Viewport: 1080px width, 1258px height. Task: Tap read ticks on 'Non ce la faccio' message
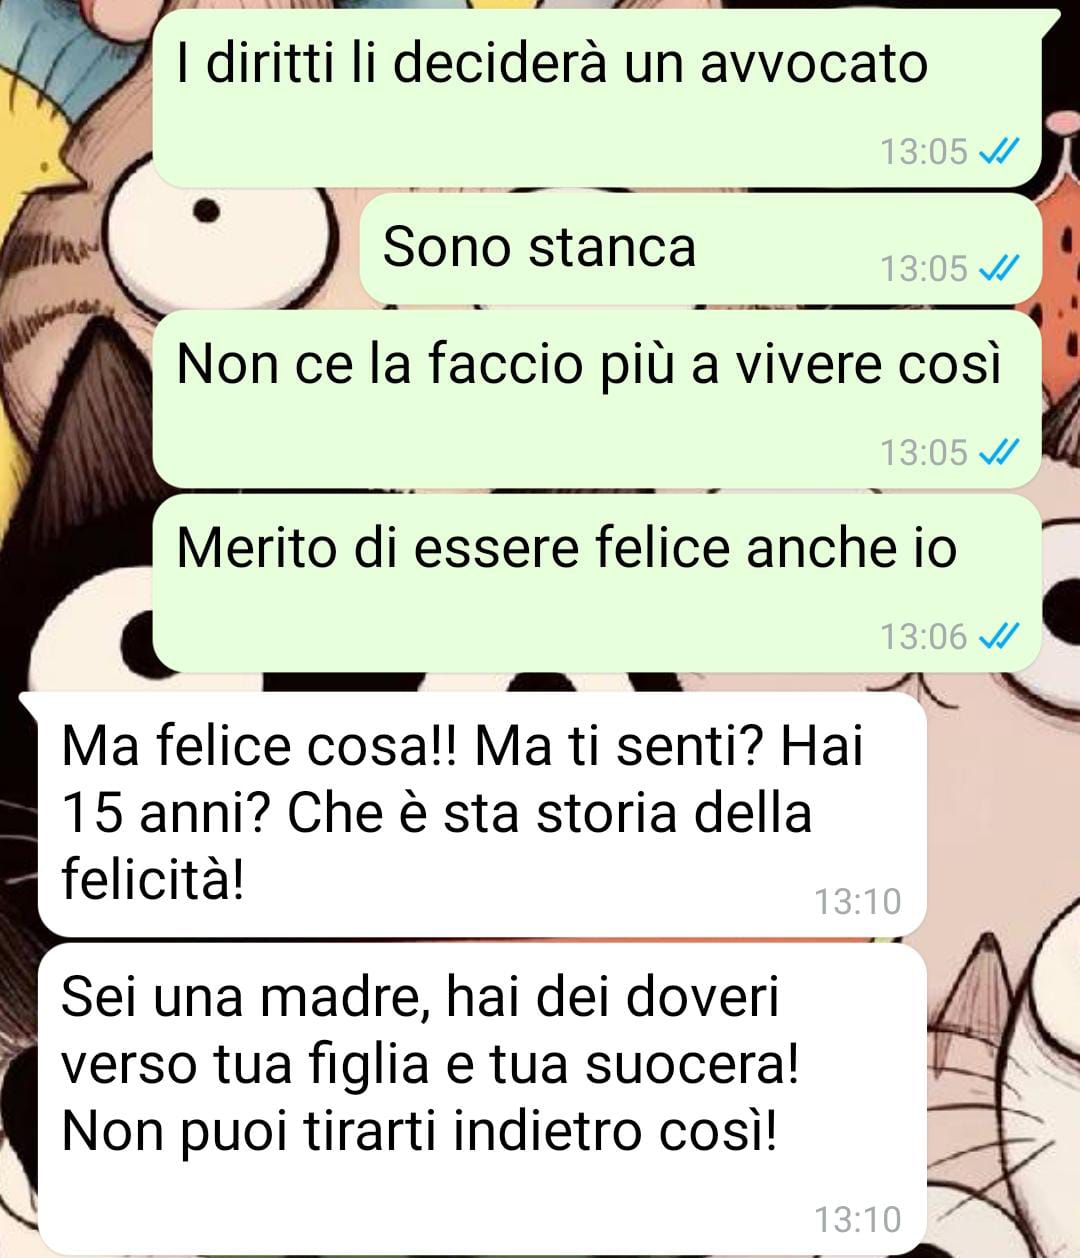(x=998, y=452)
